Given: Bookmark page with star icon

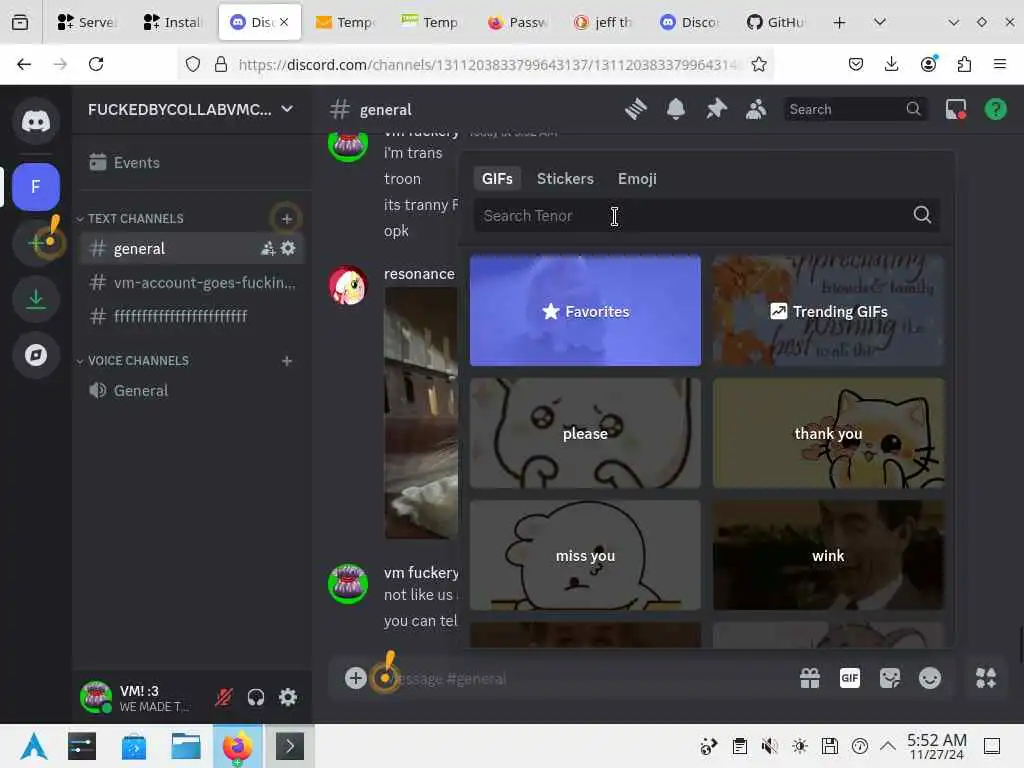Looking at the screenshot, I should [759, 64].
